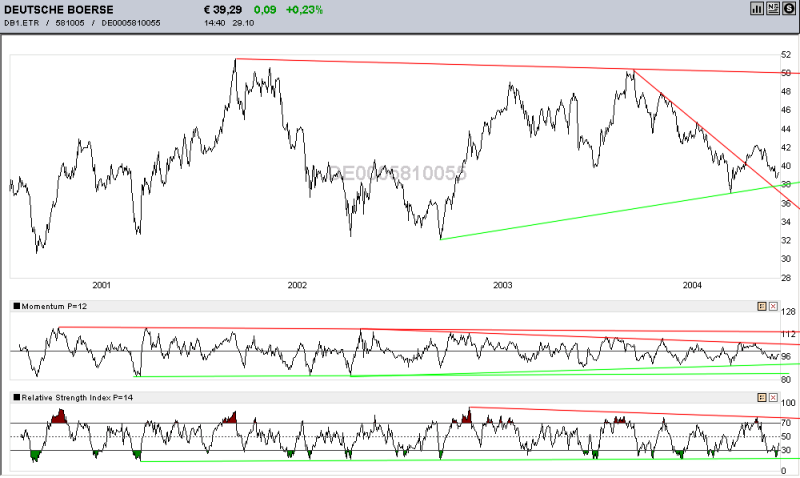Click the percentage change +0,23%
This screenshot has width=800, height=478.
(x=305, y=10)
